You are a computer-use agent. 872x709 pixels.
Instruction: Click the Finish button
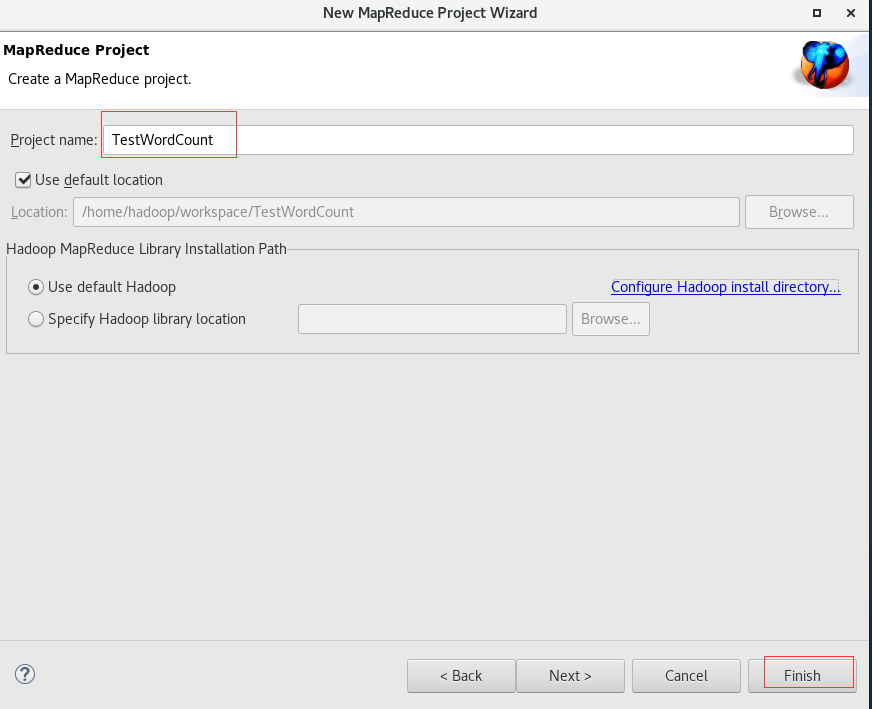click(801, 676)
